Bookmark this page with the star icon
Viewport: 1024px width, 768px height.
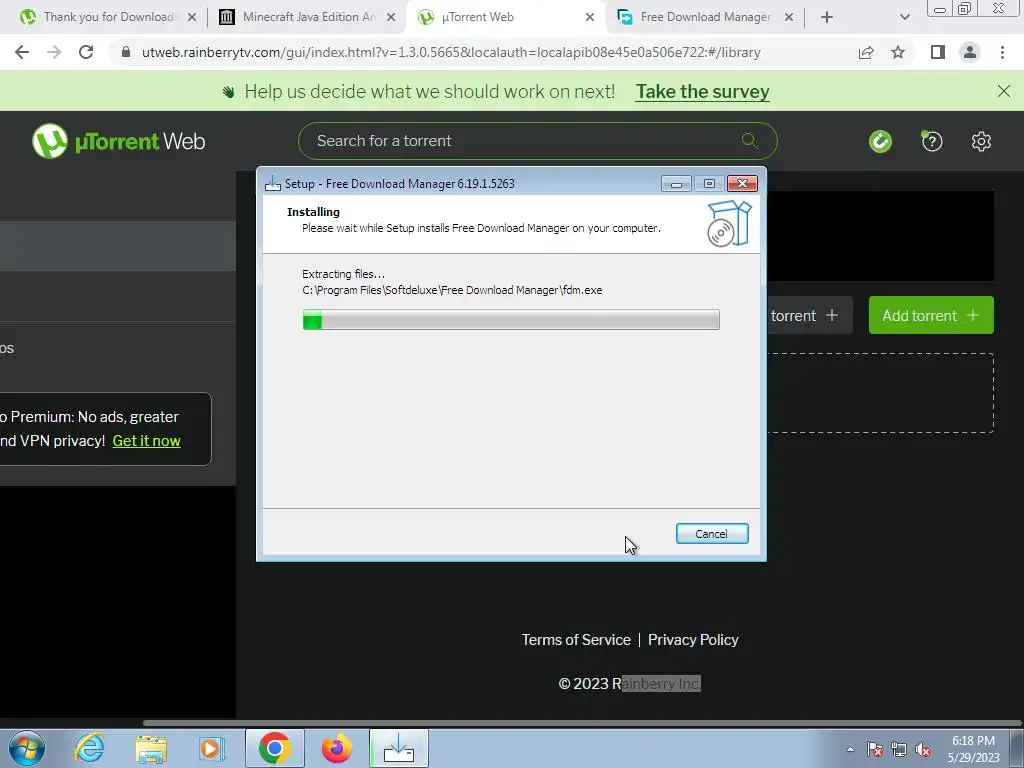tap(898, 52)
